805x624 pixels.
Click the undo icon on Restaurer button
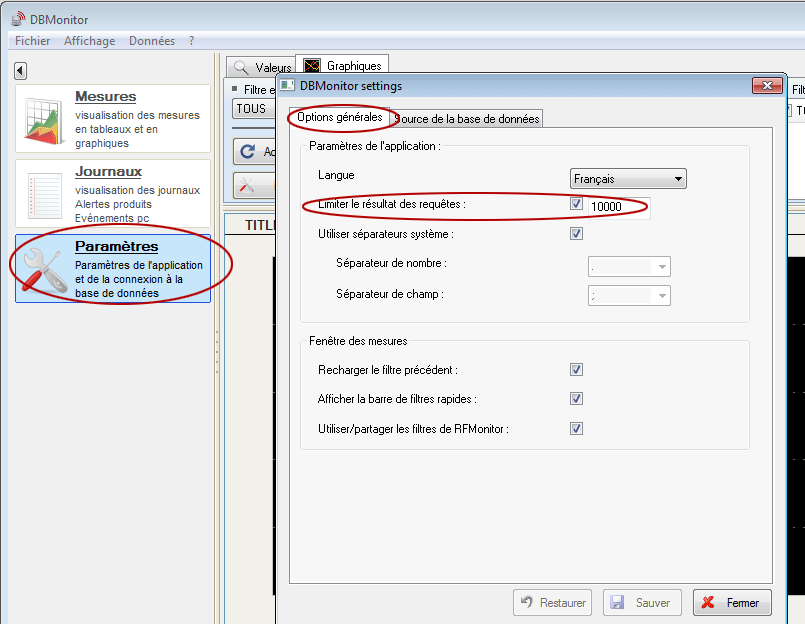click(x=527, y=601)
